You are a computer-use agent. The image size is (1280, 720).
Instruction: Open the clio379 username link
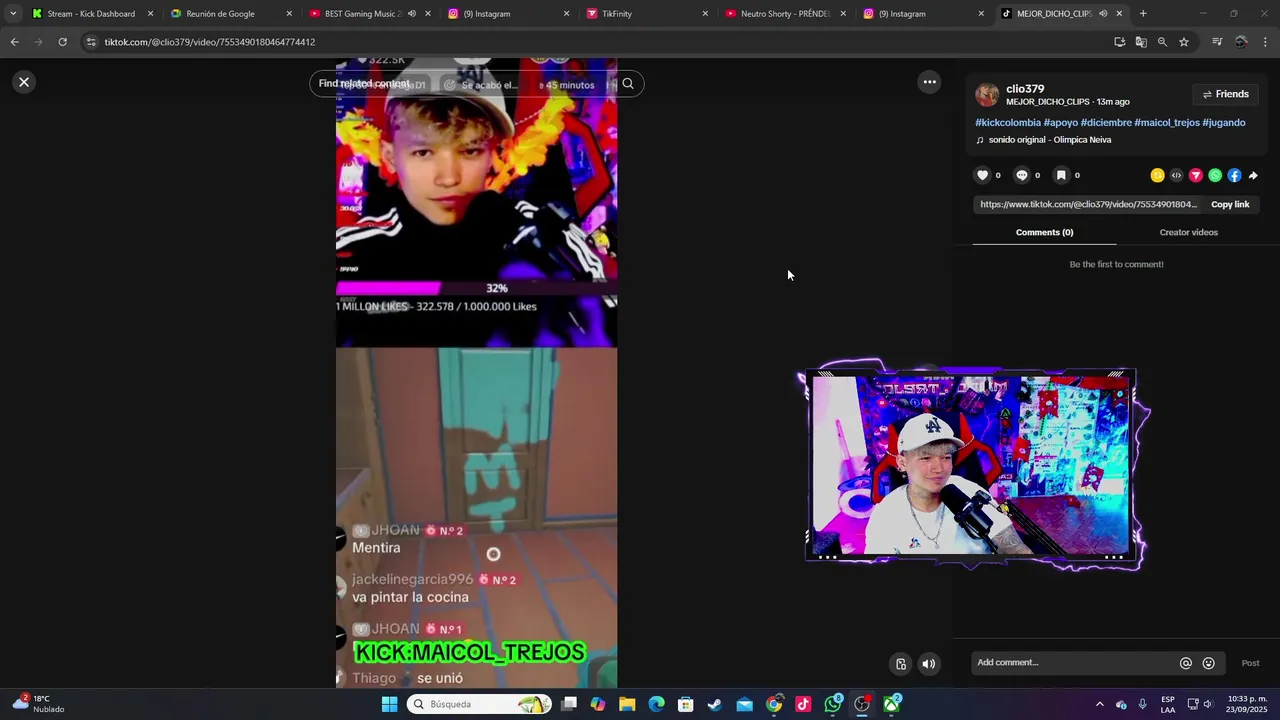pyautogui.click(x=1025, y=89)
